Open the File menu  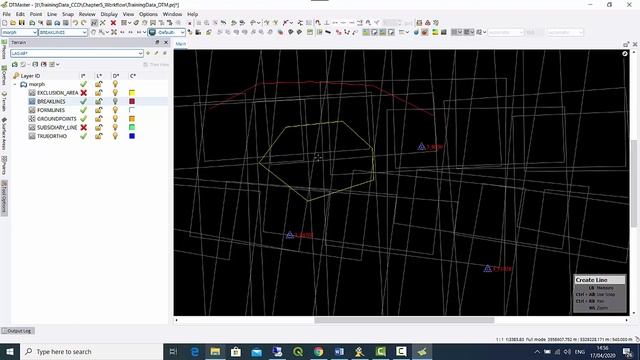7,14
